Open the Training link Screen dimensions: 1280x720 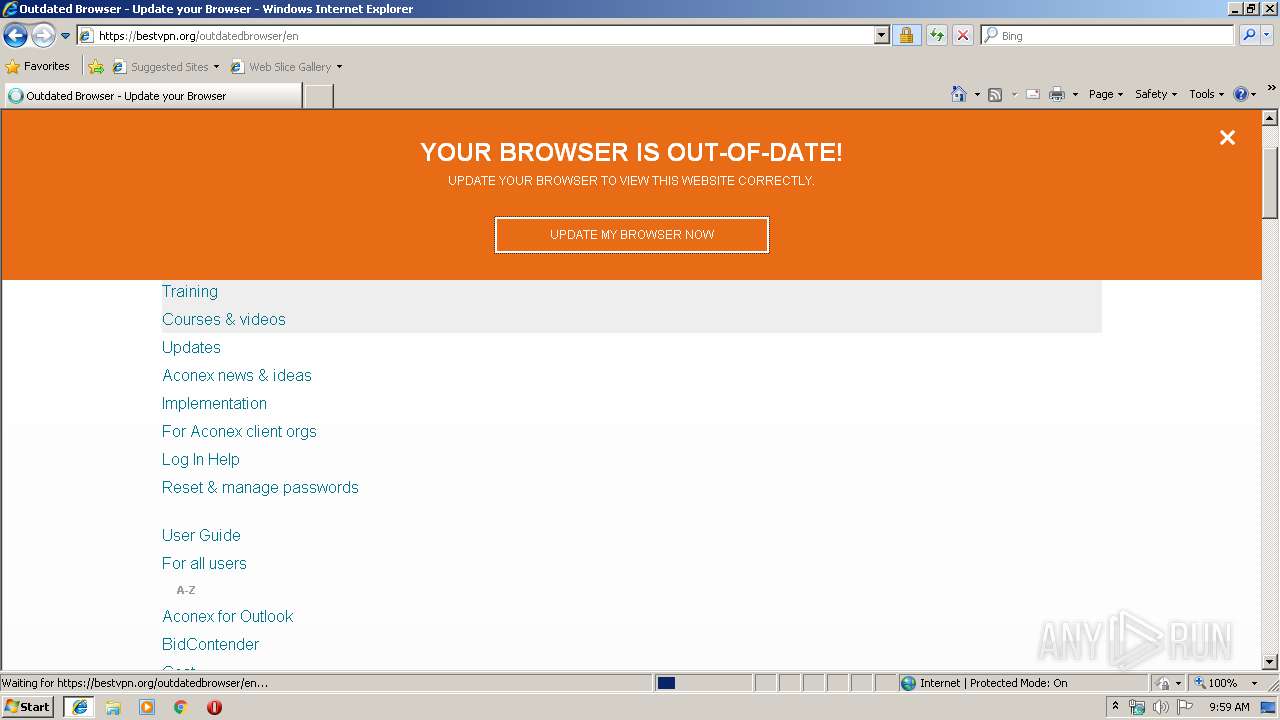[x=190, y=291]
